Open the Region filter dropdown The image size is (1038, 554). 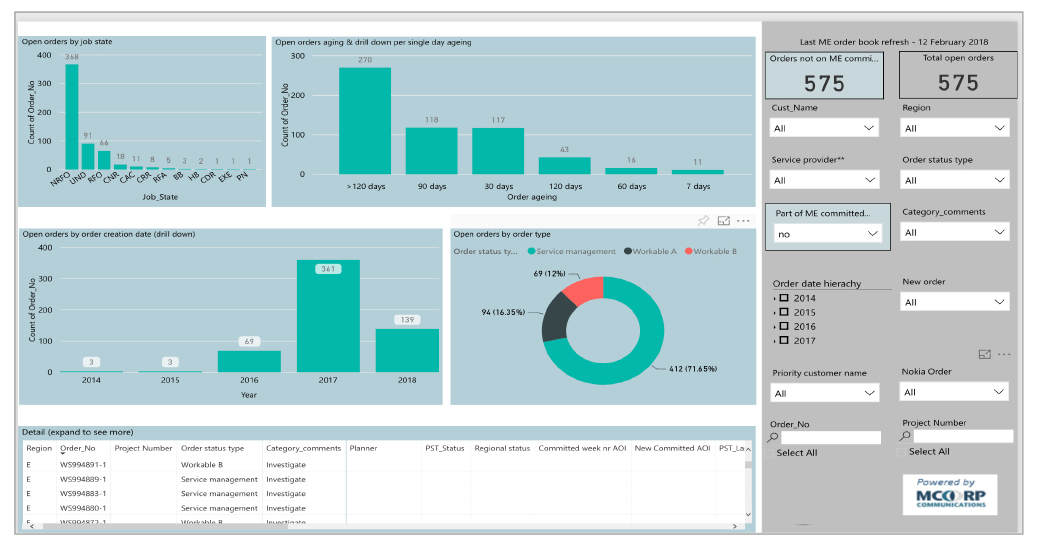click(955, 128)
